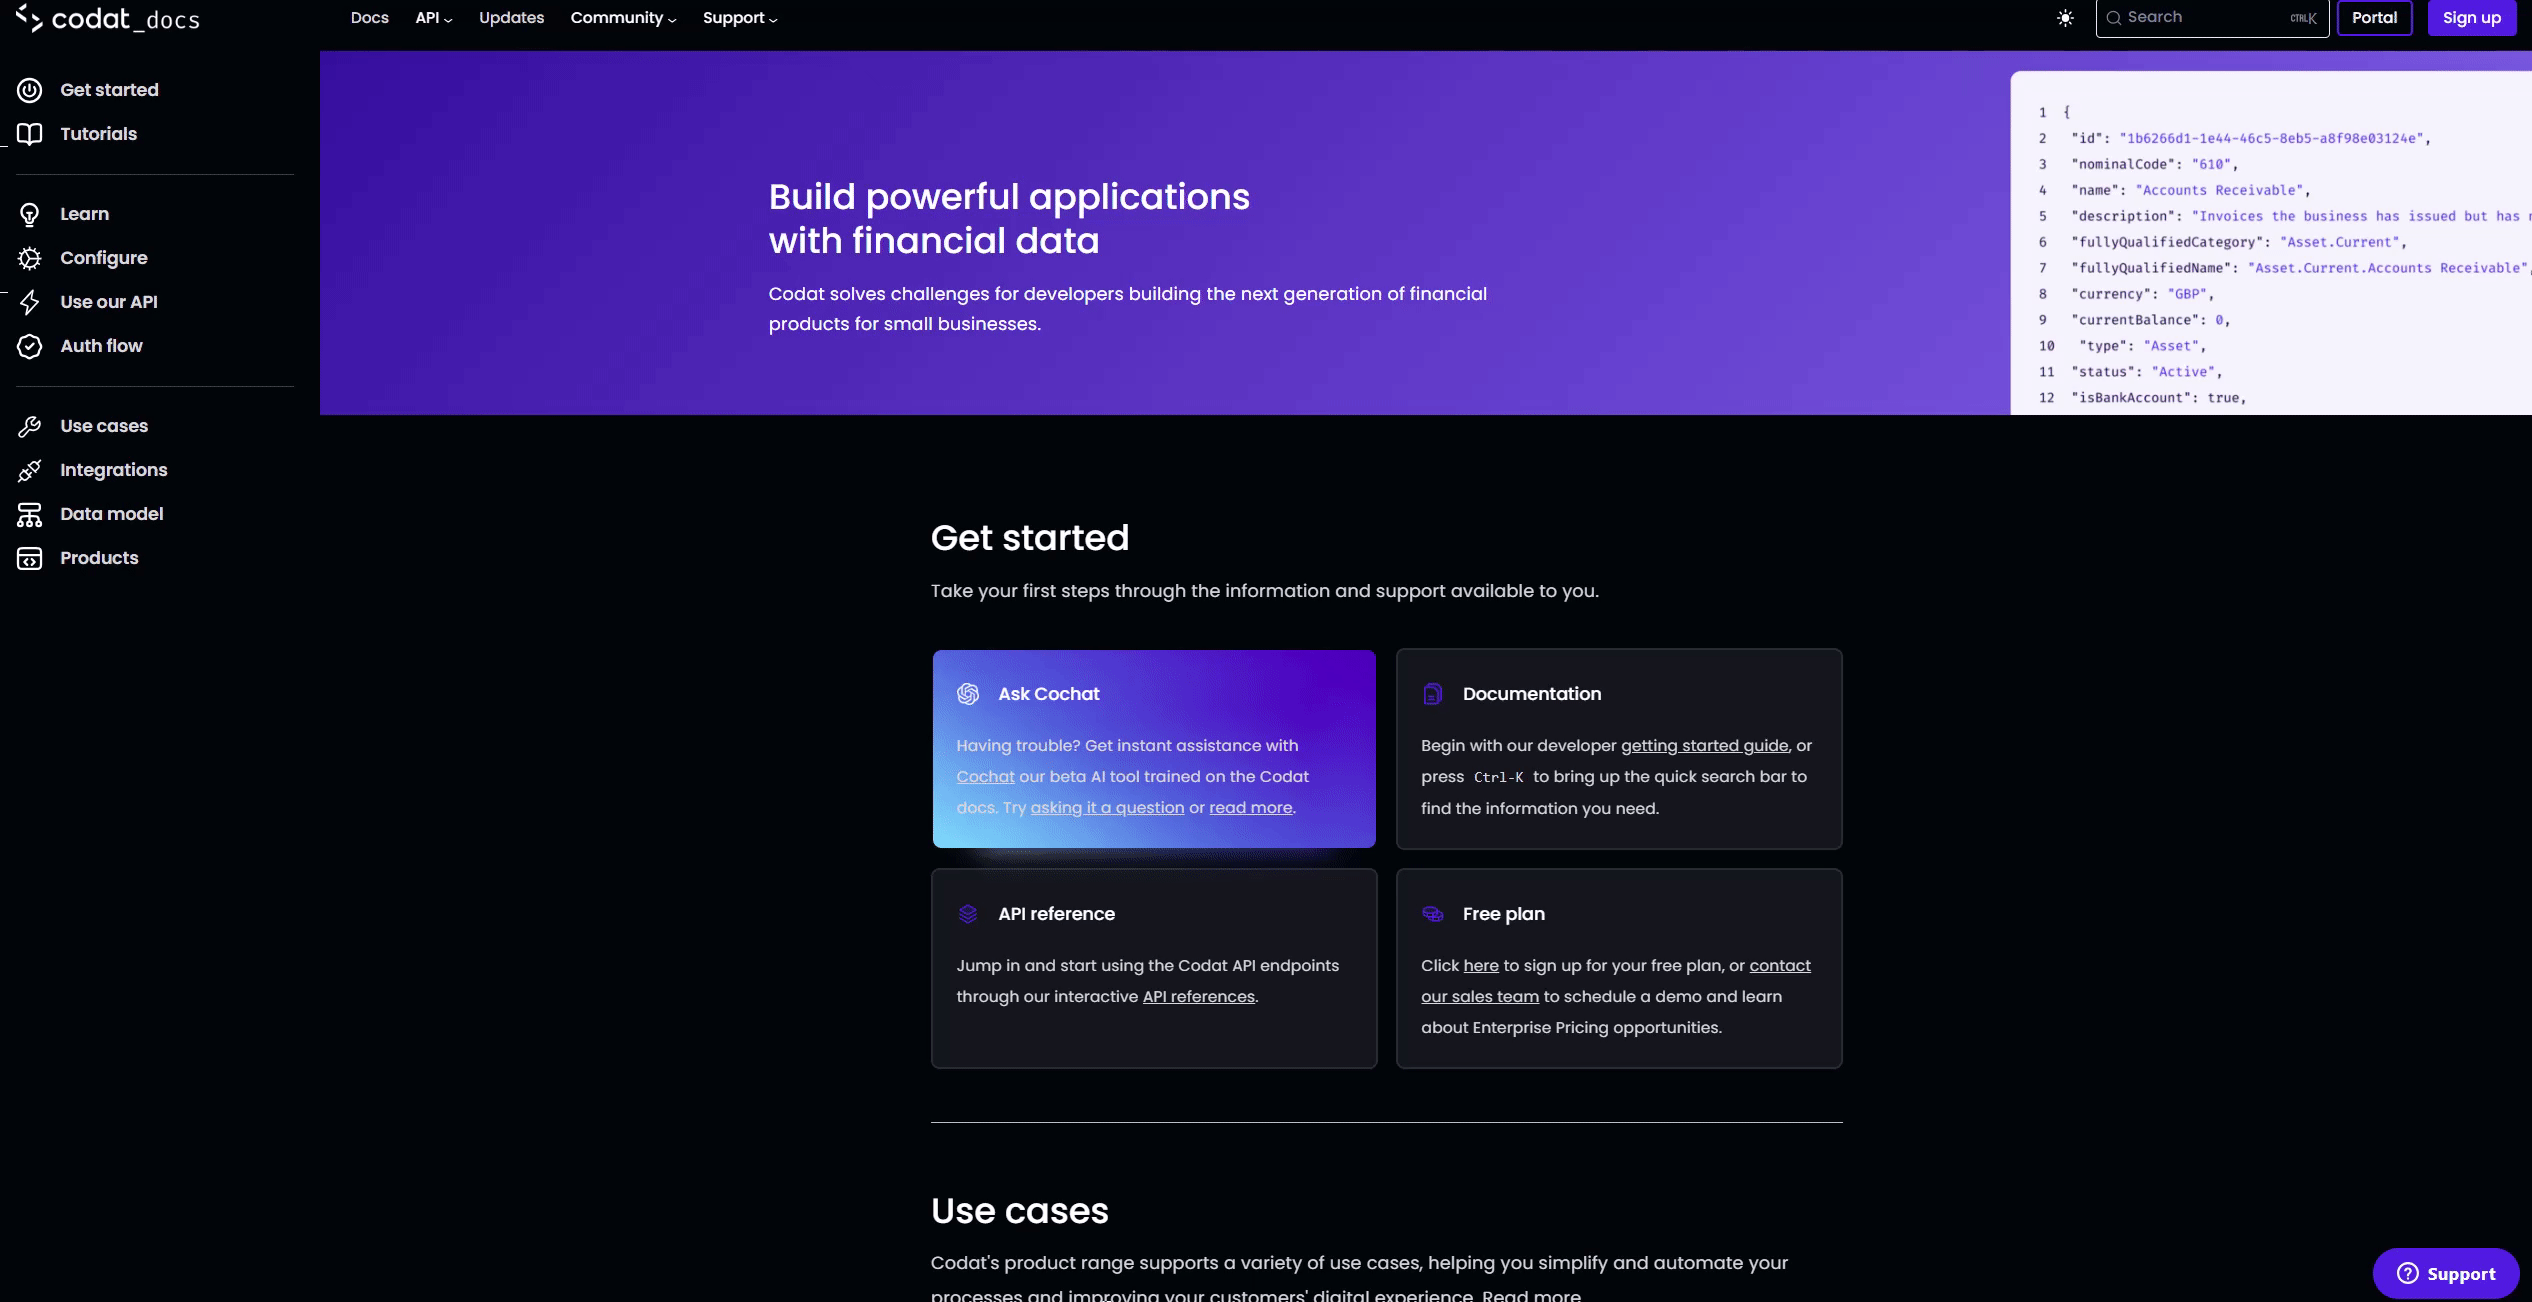Go to the Docs menu item
This screenshot has width=2532, height=1302.
coord(369,18)
